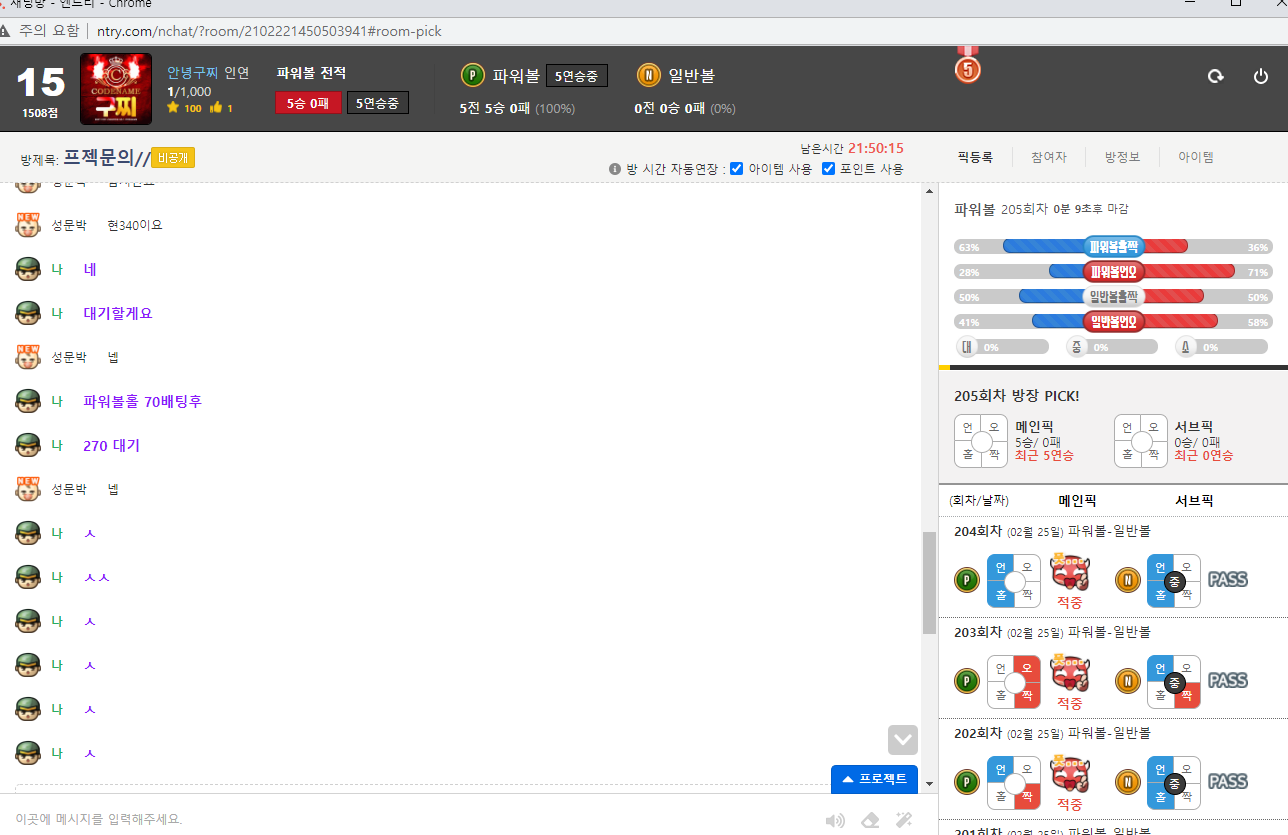Click the yellow star points icon under the host name
Viewport: 1288px width, 835px height.
point(173,108)
